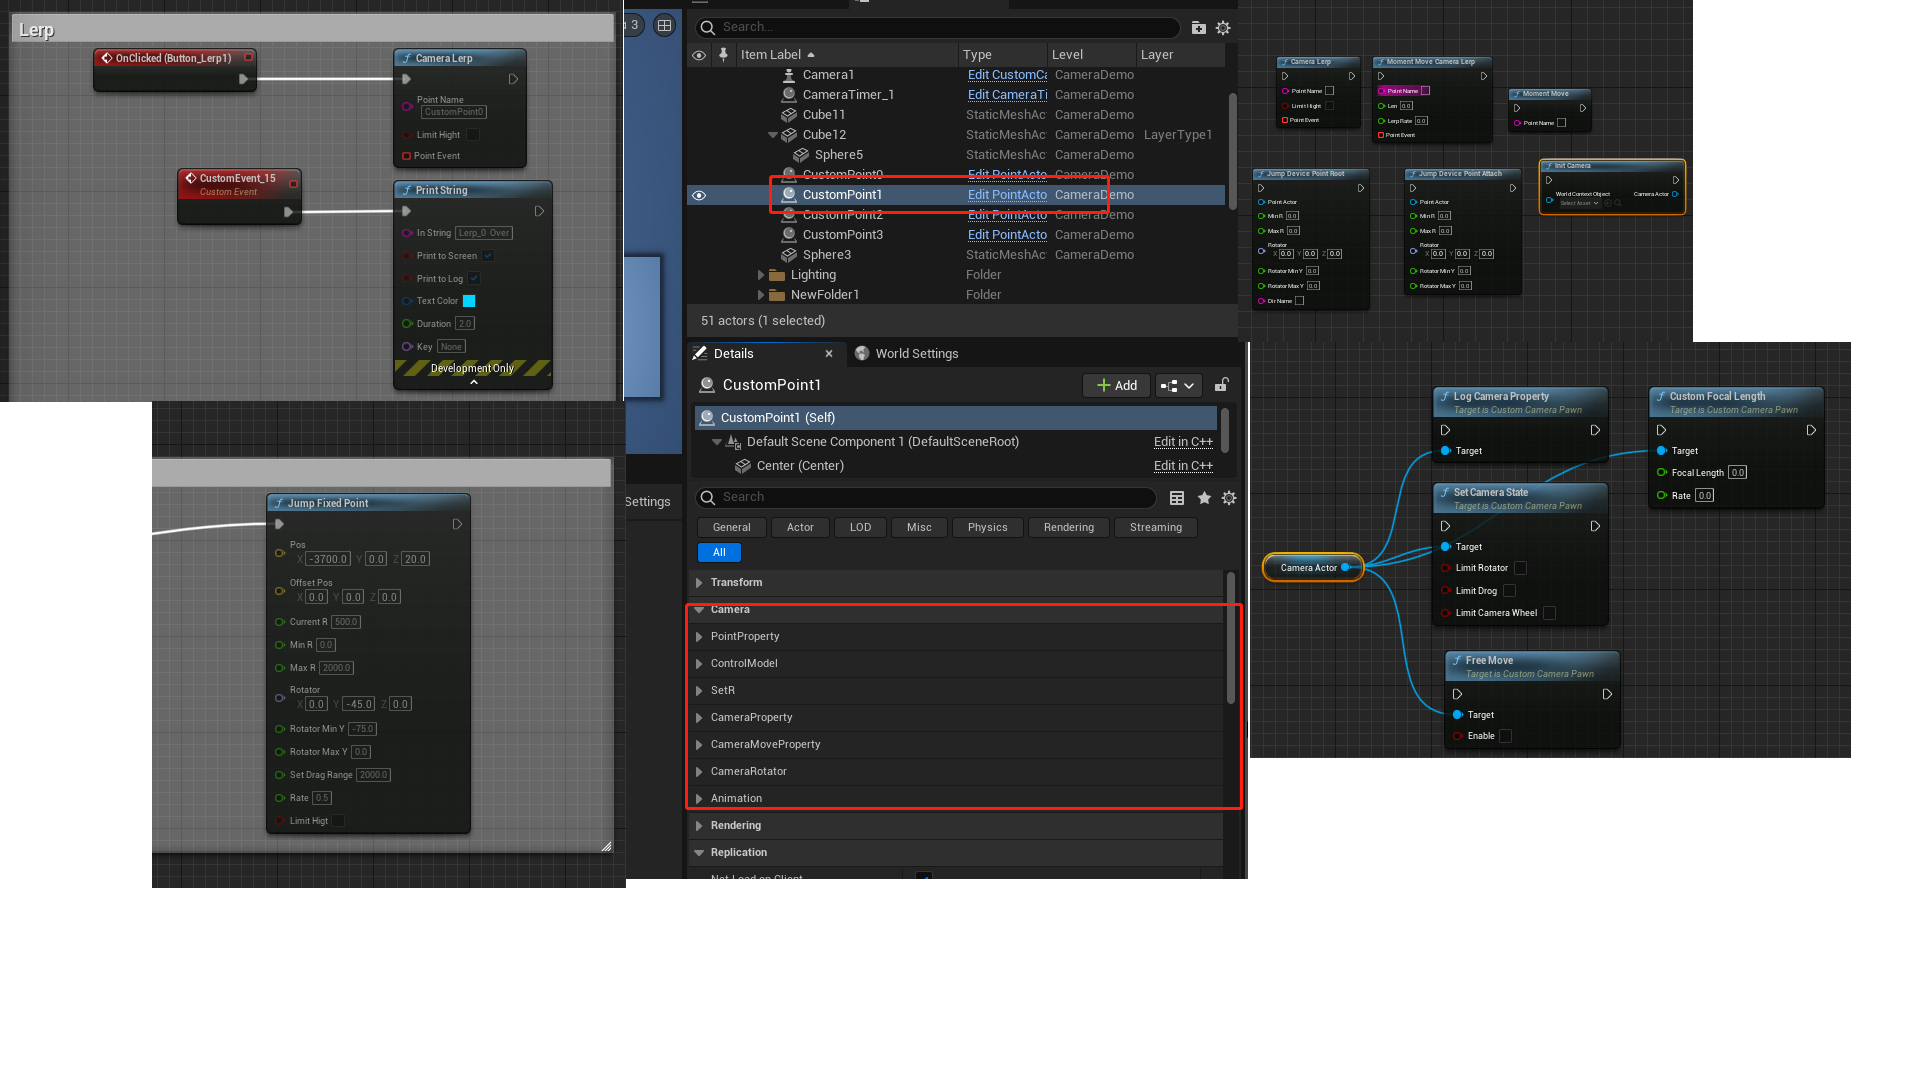Select the Physics filter in the Details panel
1920x1080 pixels.
coord(987,527)
